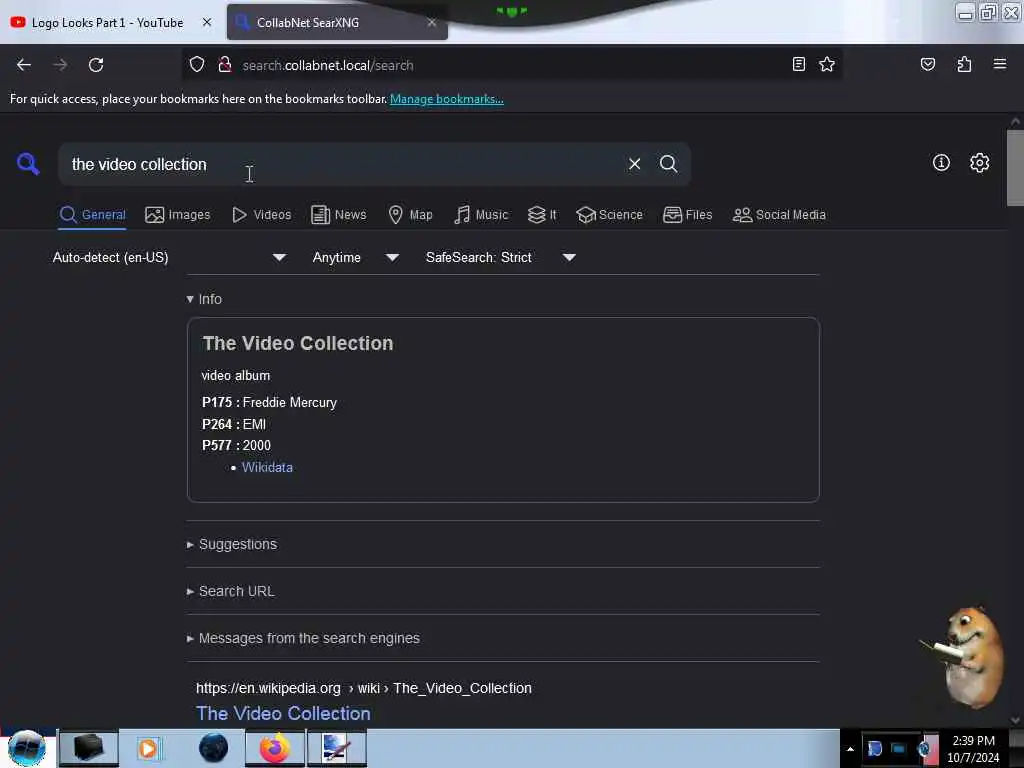Open the dark globe taskbar icon

click(x=213, y=748)
